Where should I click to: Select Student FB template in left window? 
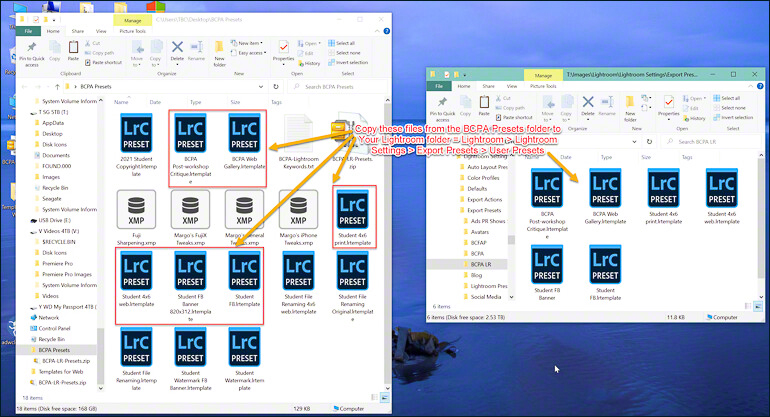(x=245, y=279)
